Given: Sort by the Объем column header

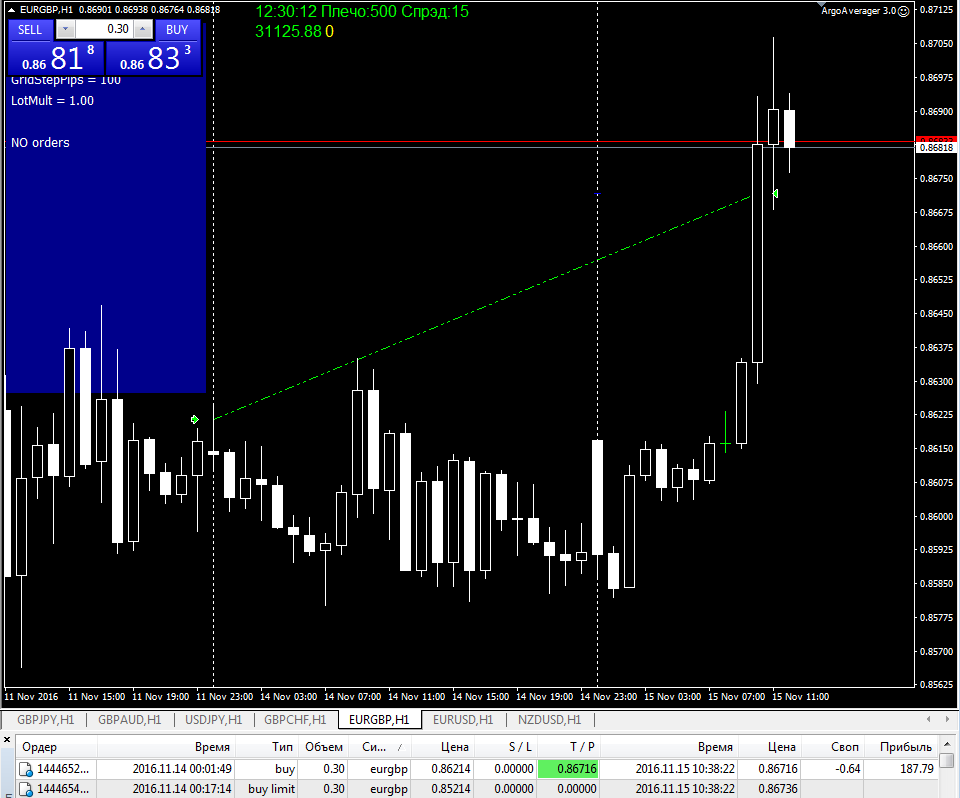Looking at the screenshot, I should (324, 747).
